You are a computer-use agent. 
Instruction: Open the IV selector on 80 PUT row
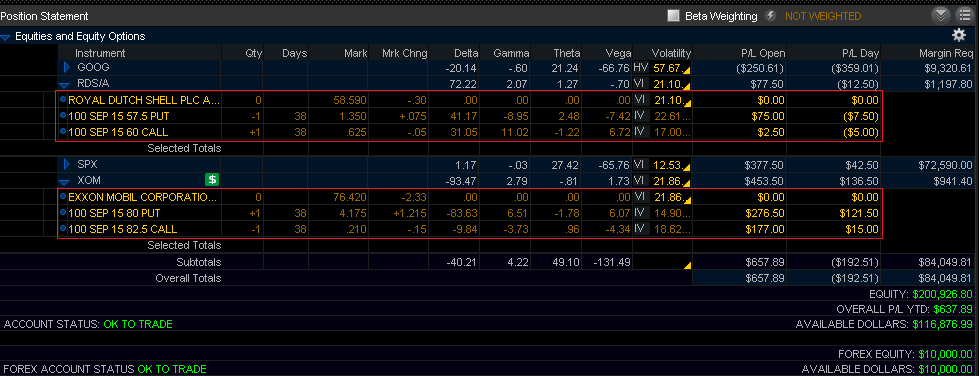click(x=641, y=213)
